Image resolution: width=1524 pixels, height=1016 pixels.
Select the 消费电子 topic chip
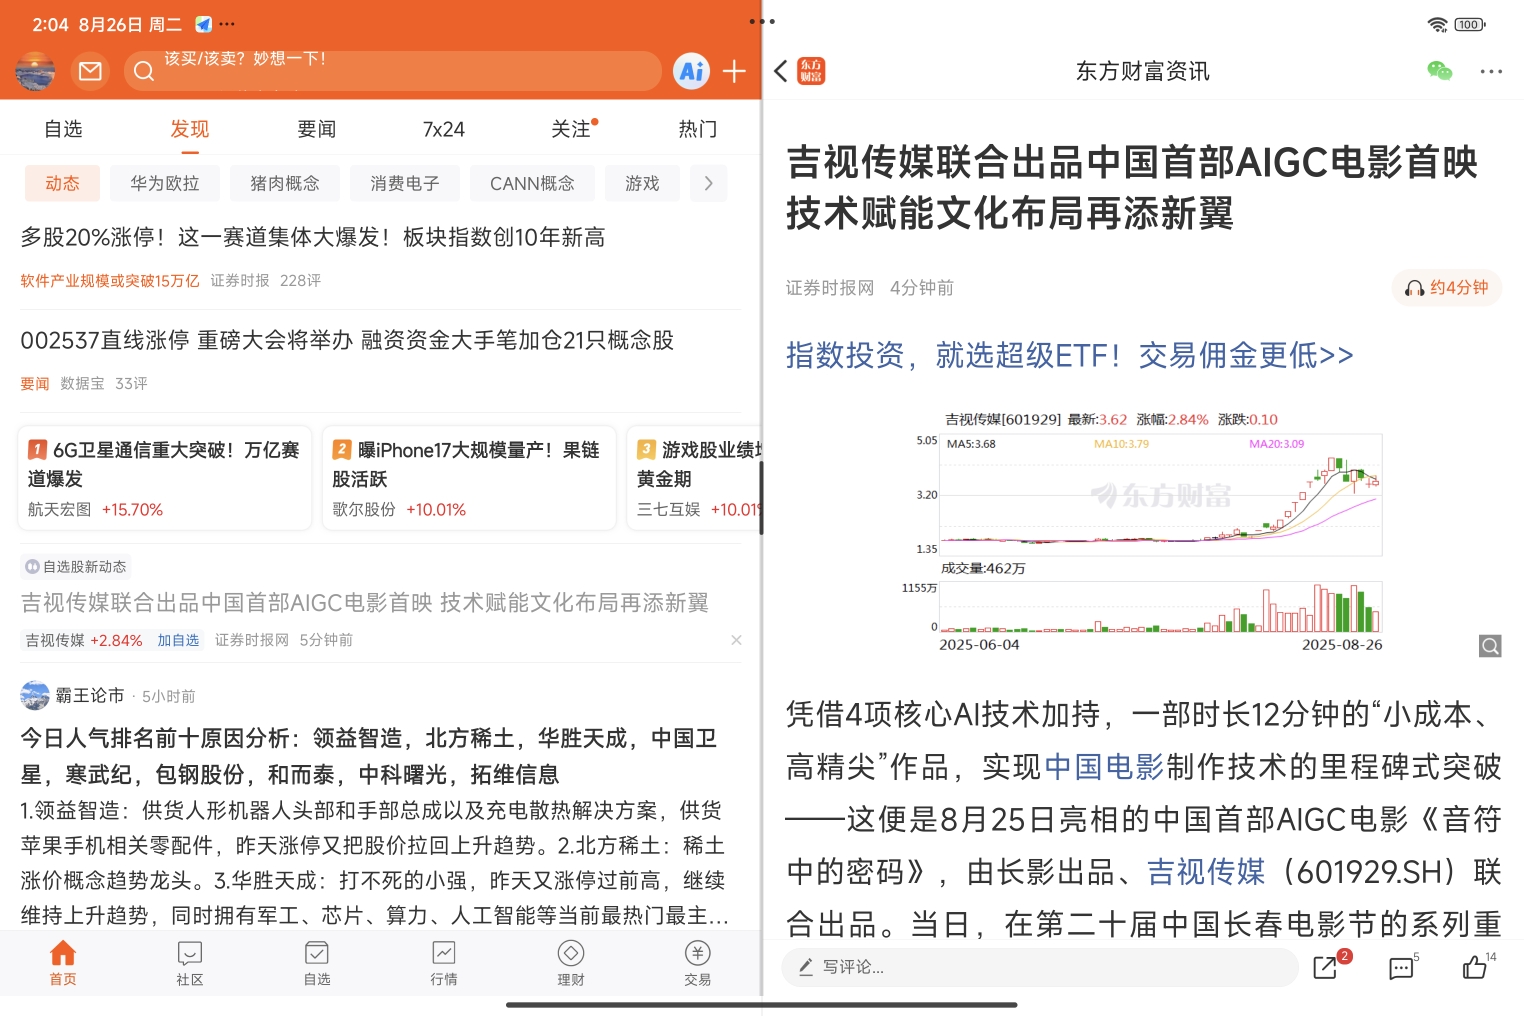click(x=405, y=183)
